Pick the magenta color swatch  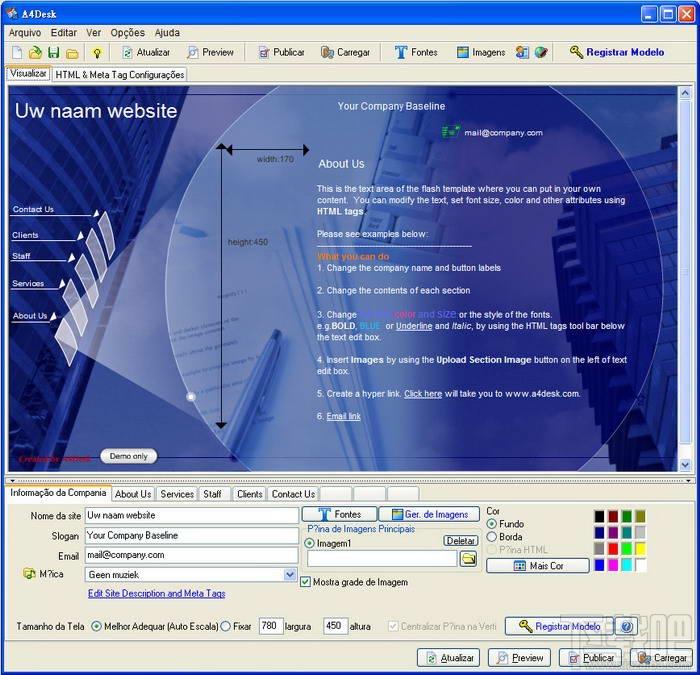tap(613, 565)
